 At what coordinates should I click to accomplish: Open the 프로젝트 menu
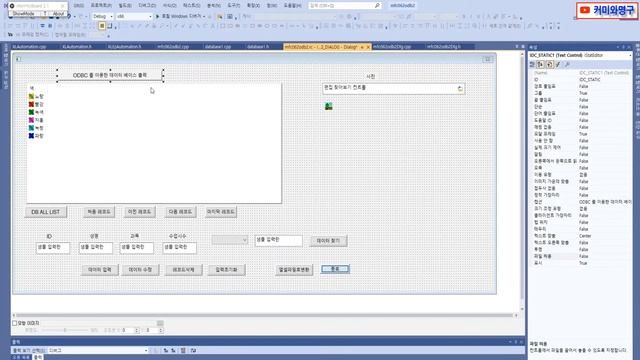(101, 6)
